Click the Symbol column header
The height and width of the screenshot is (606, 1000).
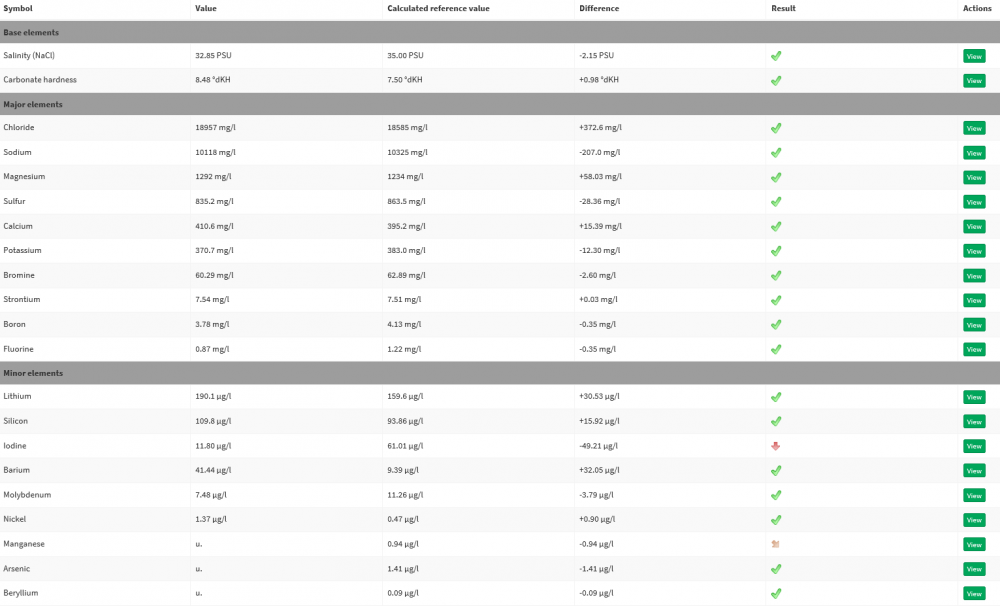18,8
